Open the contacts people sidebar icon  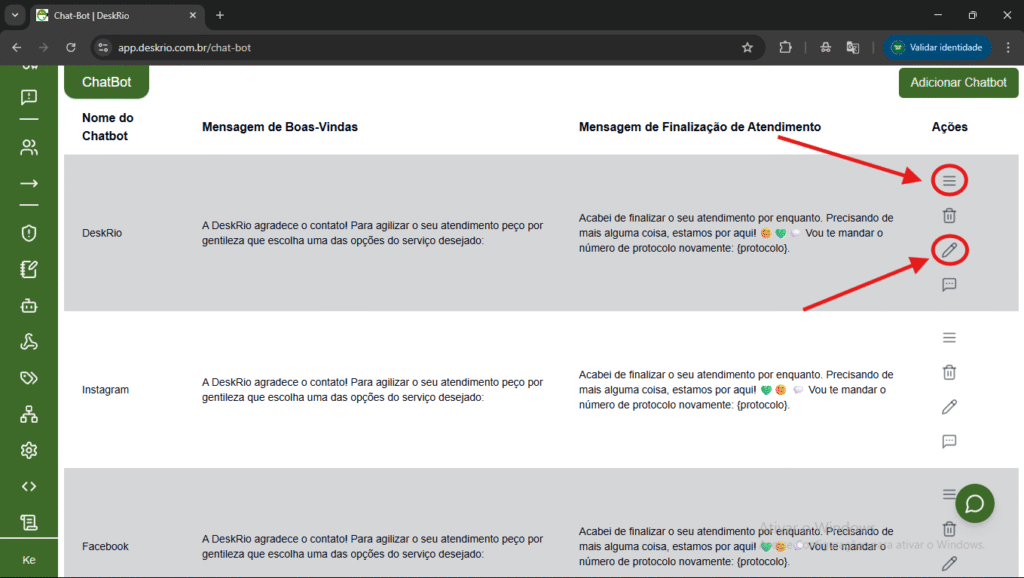29,148
